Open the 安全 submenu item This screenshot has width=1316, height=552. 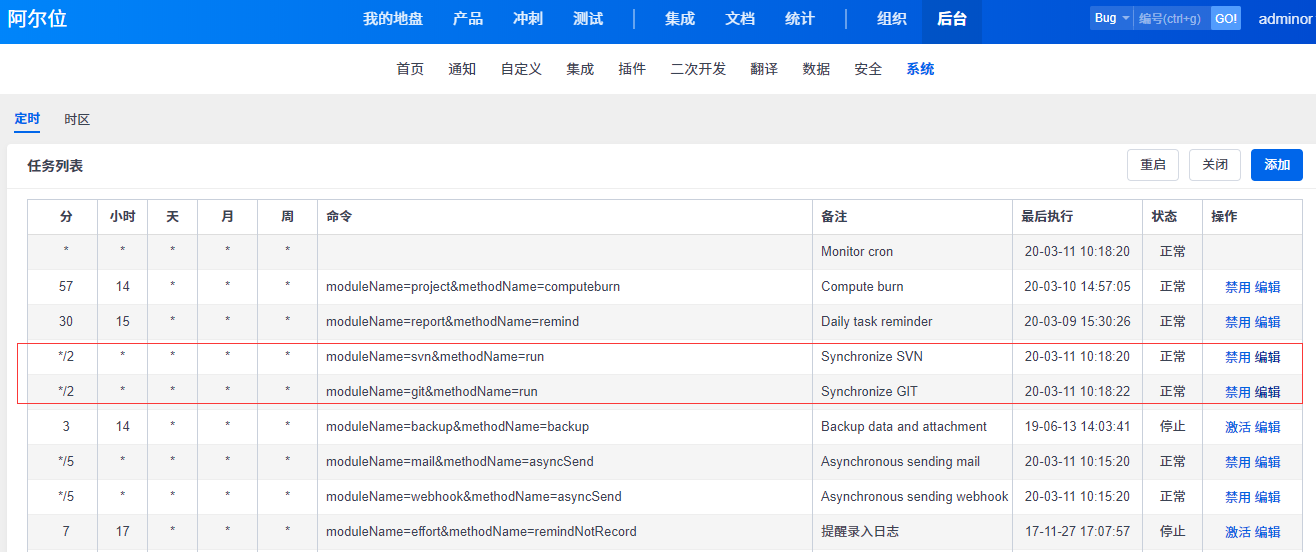(868, 69)
